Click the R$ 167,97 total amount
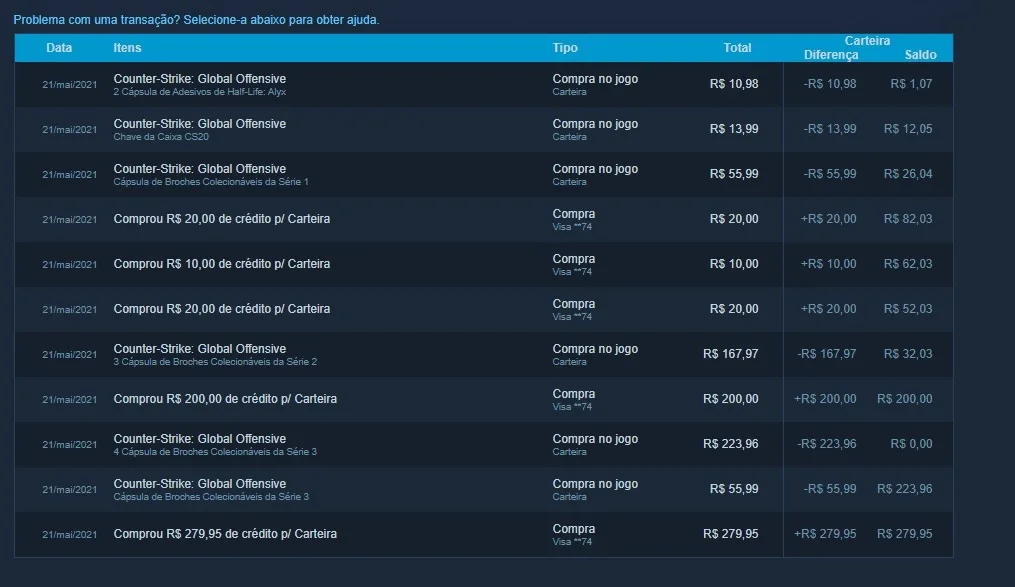1015x587 pixels. [731, 354]
